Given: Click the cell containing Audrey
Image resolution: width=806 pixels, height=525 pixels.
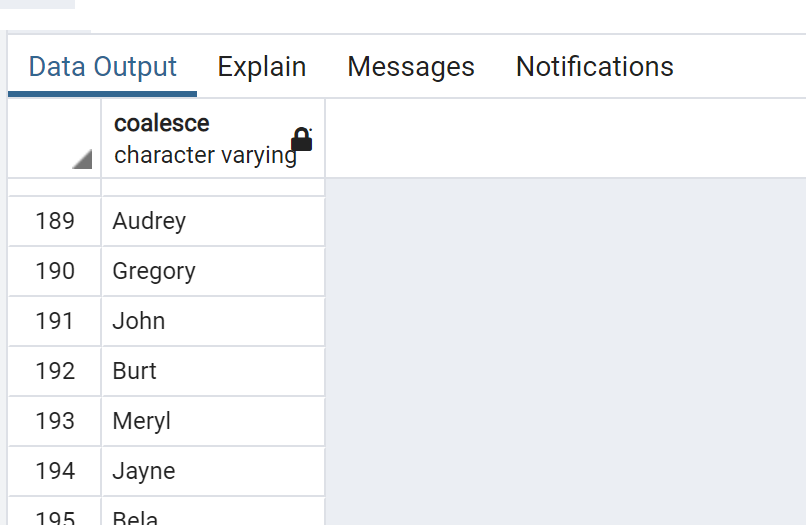Looking at the screenshot, I should click(x=213, y=221).
